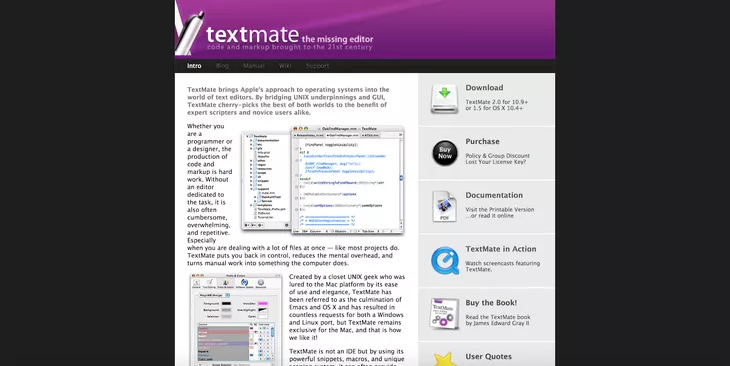Click Watch screencasts featuring TextMate text
The height and width of the screenshot is (366, 730).
click(503, 266)
